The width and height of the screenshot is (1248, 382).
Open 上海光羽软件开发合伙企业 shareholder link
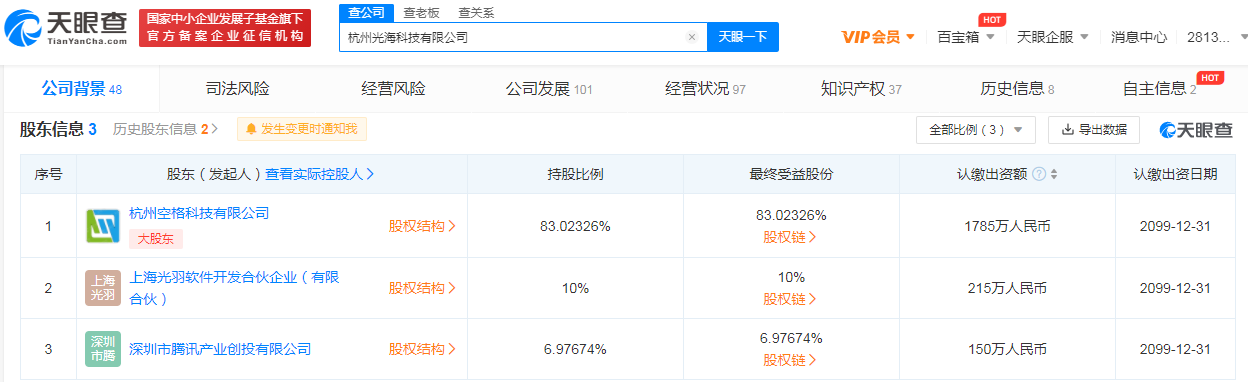[x=234, y=287]
